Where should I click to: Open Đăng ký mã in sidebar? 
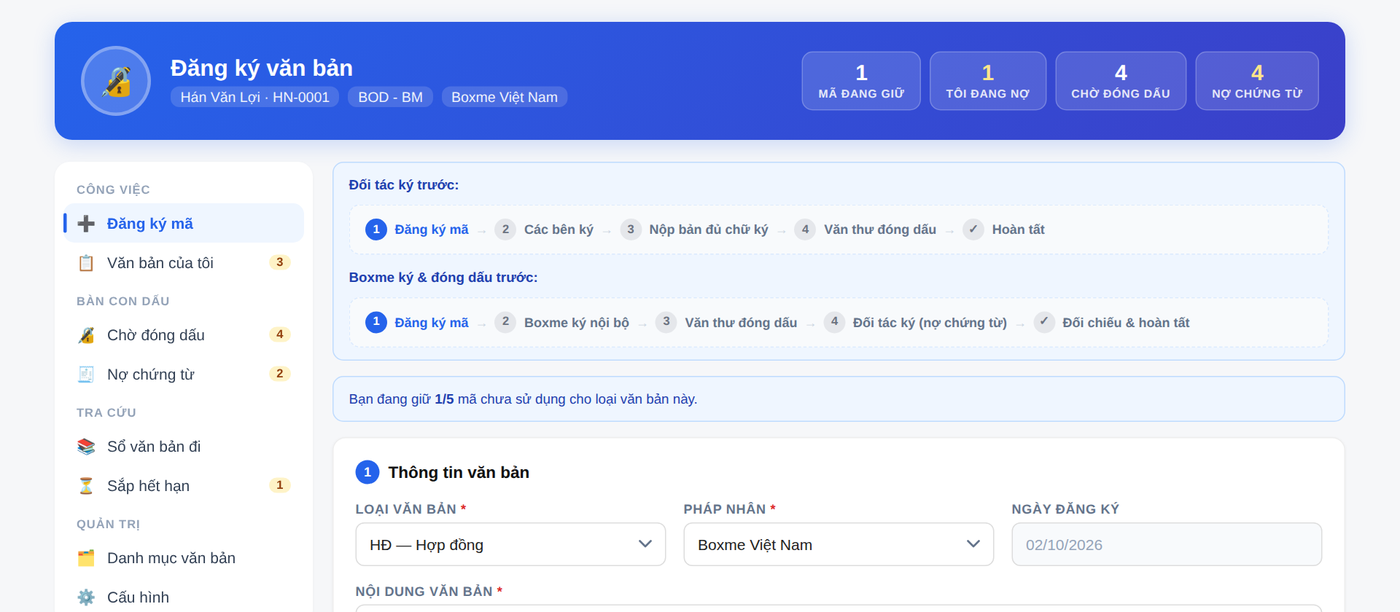184,223
